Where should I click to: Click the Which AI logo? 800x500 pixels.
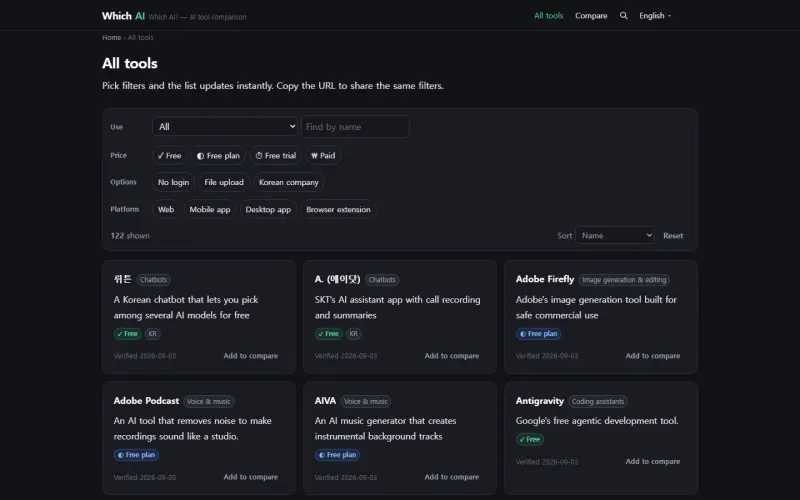[123, 16]
